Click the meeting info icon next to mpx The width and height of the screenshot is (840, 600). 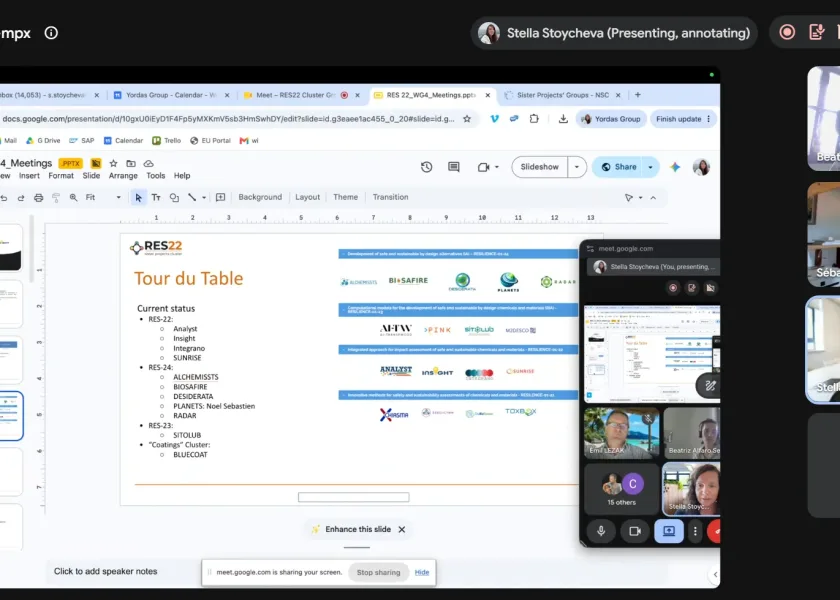51,33
